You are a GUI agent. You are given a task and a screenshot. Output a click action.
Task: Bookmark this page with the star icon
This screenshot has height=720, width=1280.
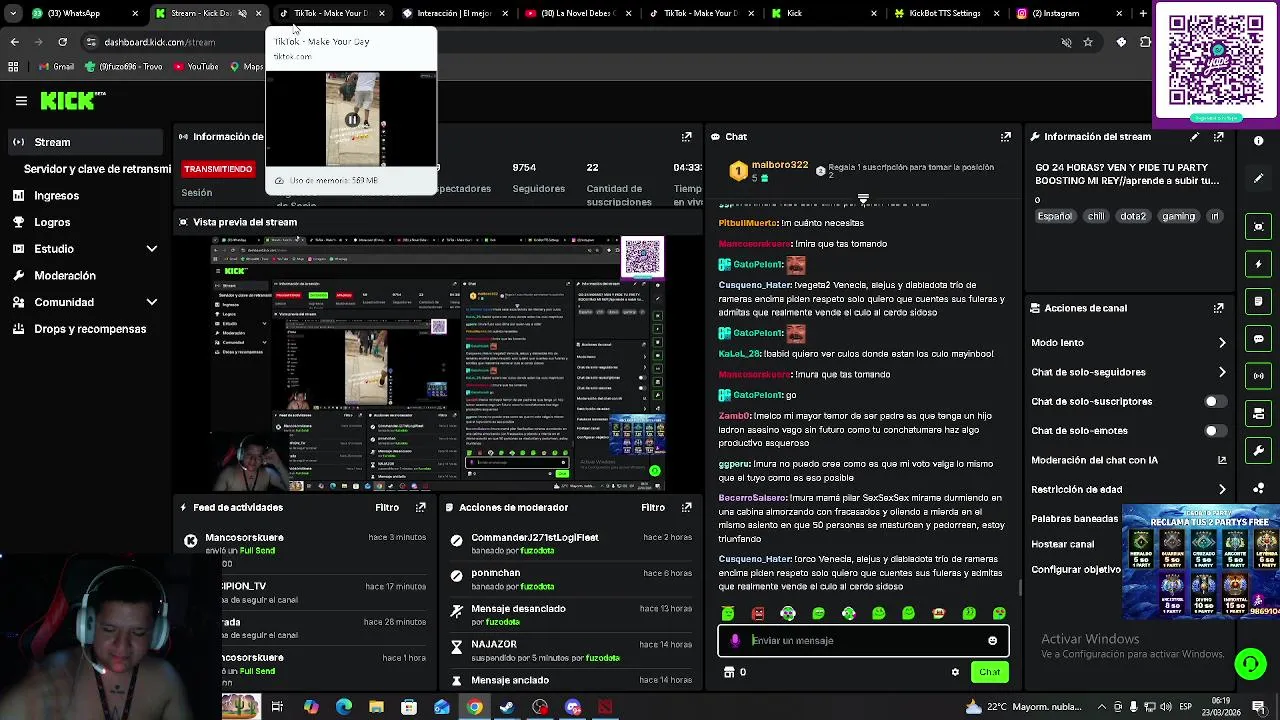click(x=1088, y=42)
